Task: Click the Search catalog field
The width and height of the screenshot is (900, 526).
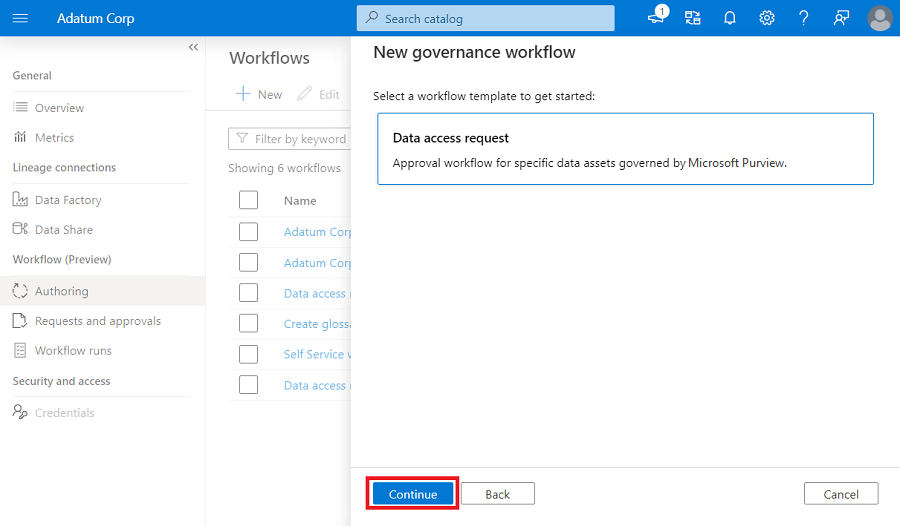Action: pyautogui.click(x=485, y=18)
